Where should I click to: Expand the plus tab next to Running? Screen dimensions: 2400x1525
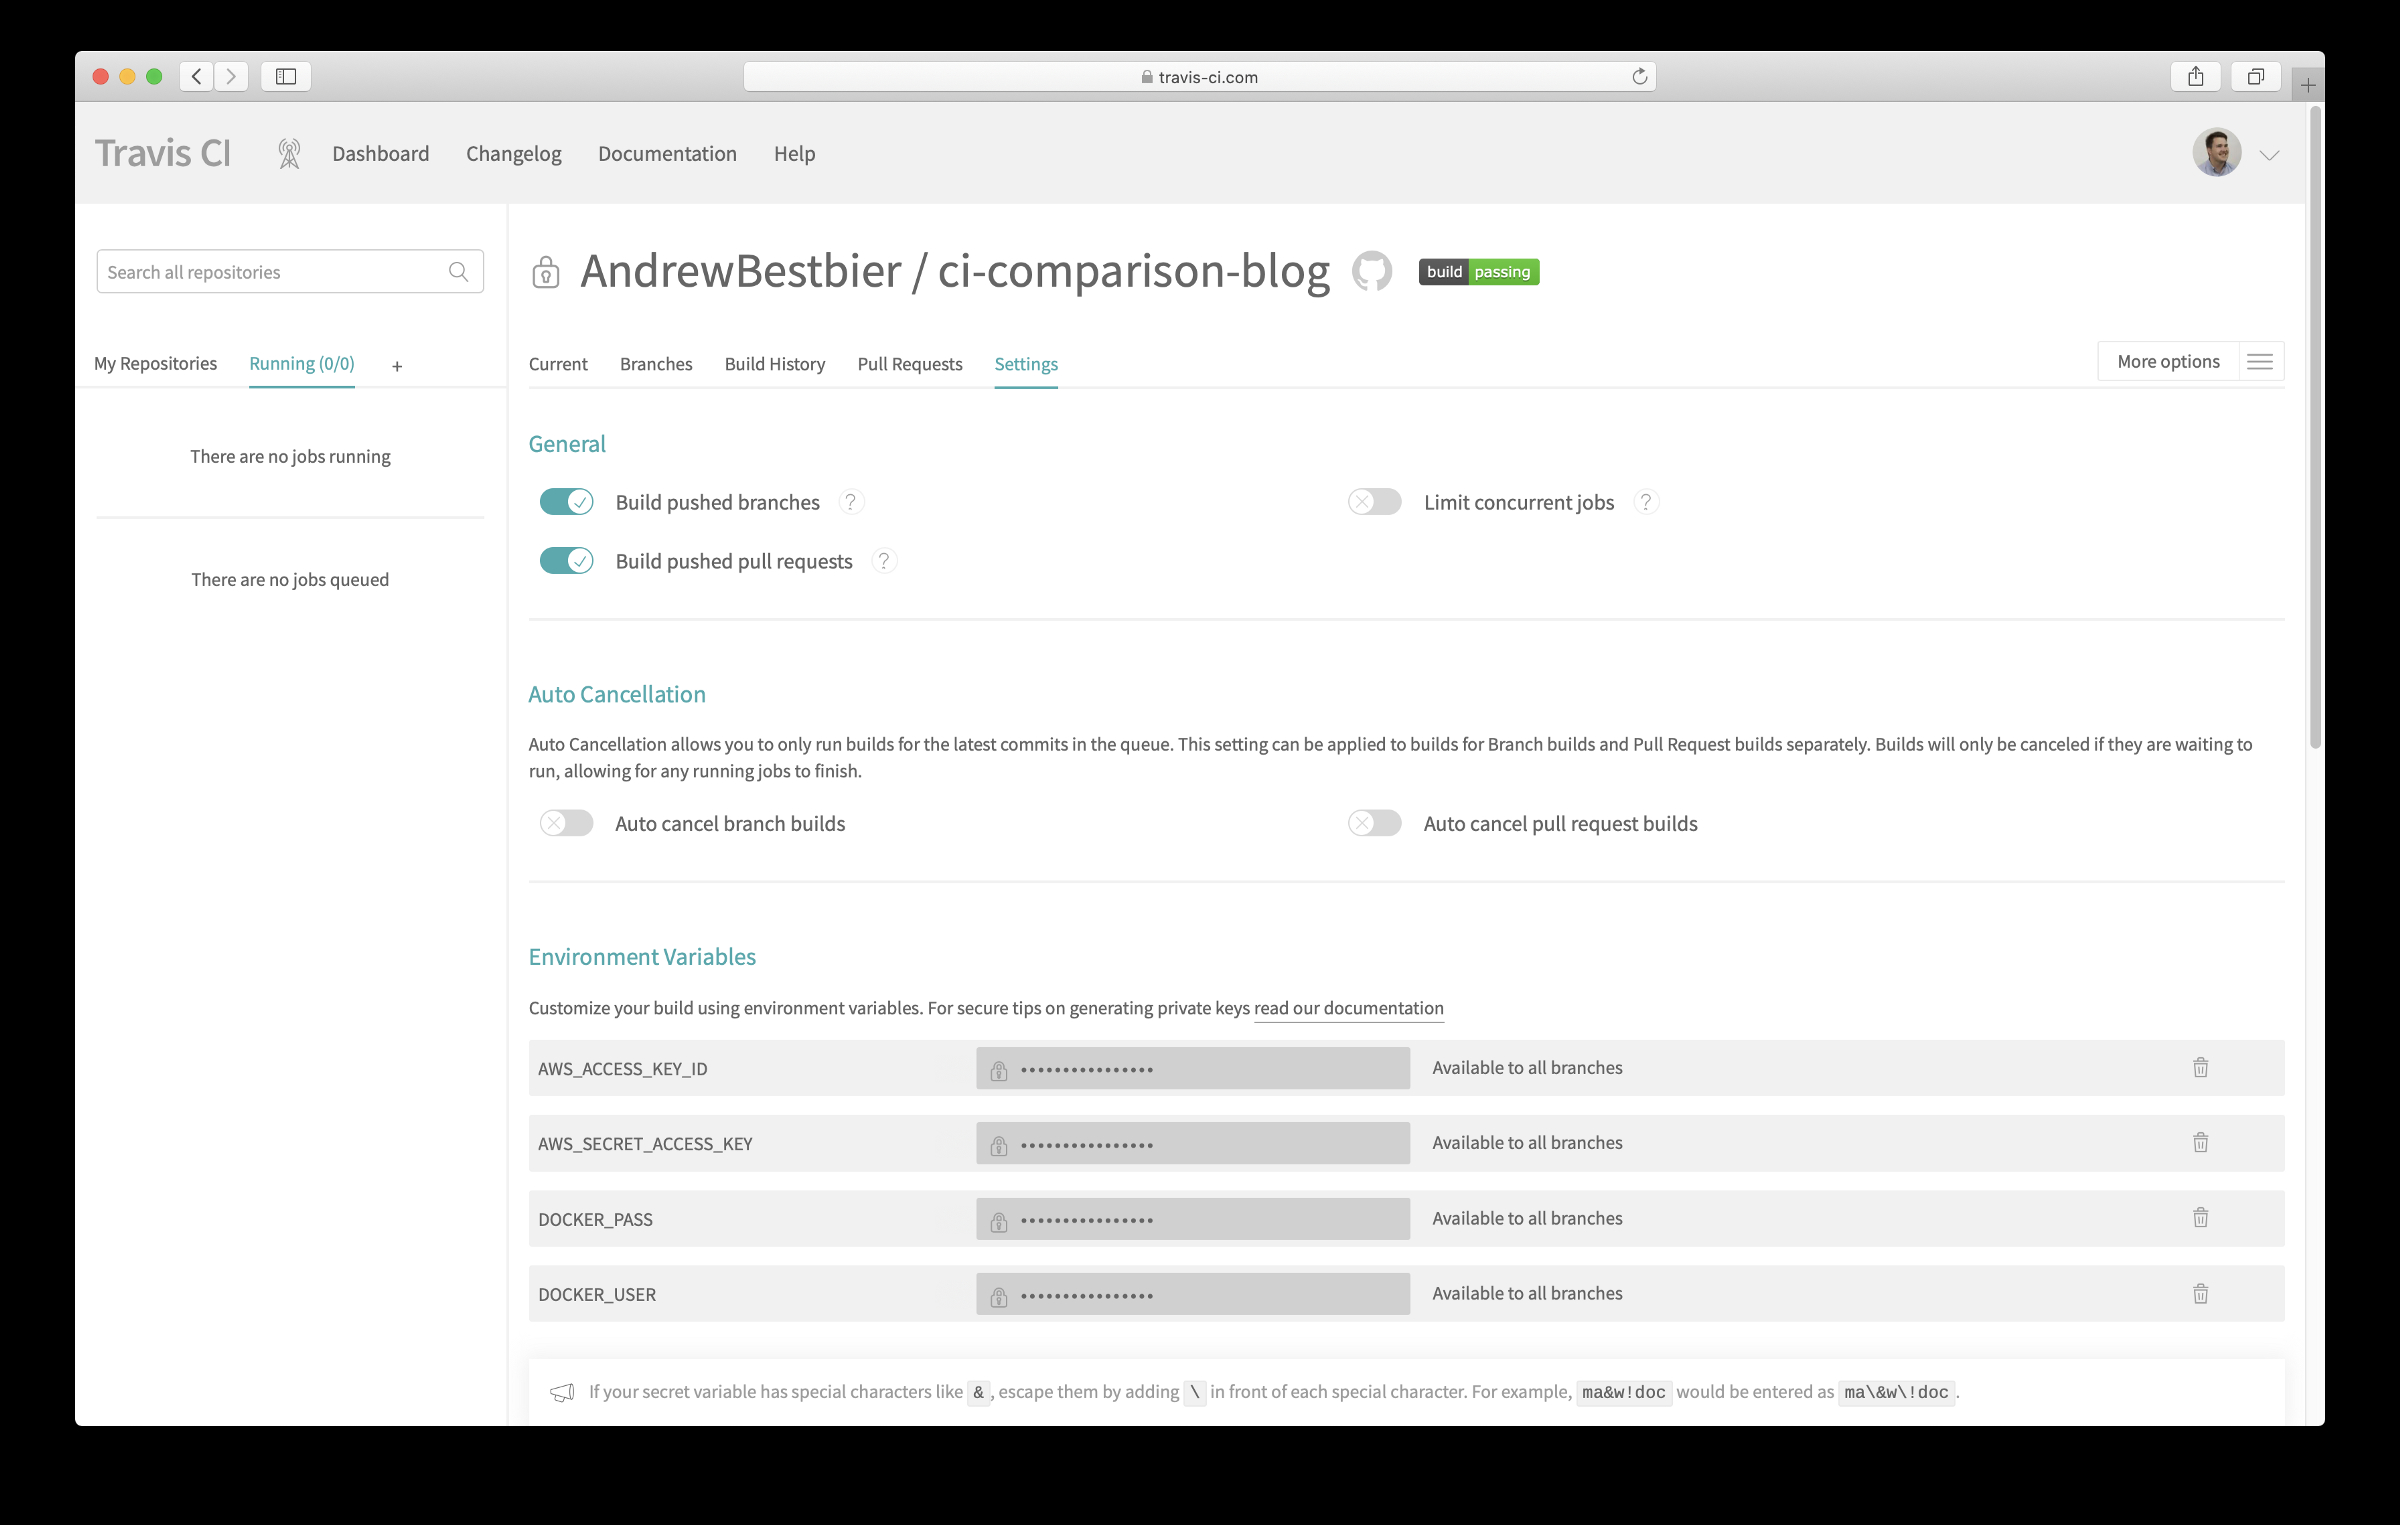397,367
